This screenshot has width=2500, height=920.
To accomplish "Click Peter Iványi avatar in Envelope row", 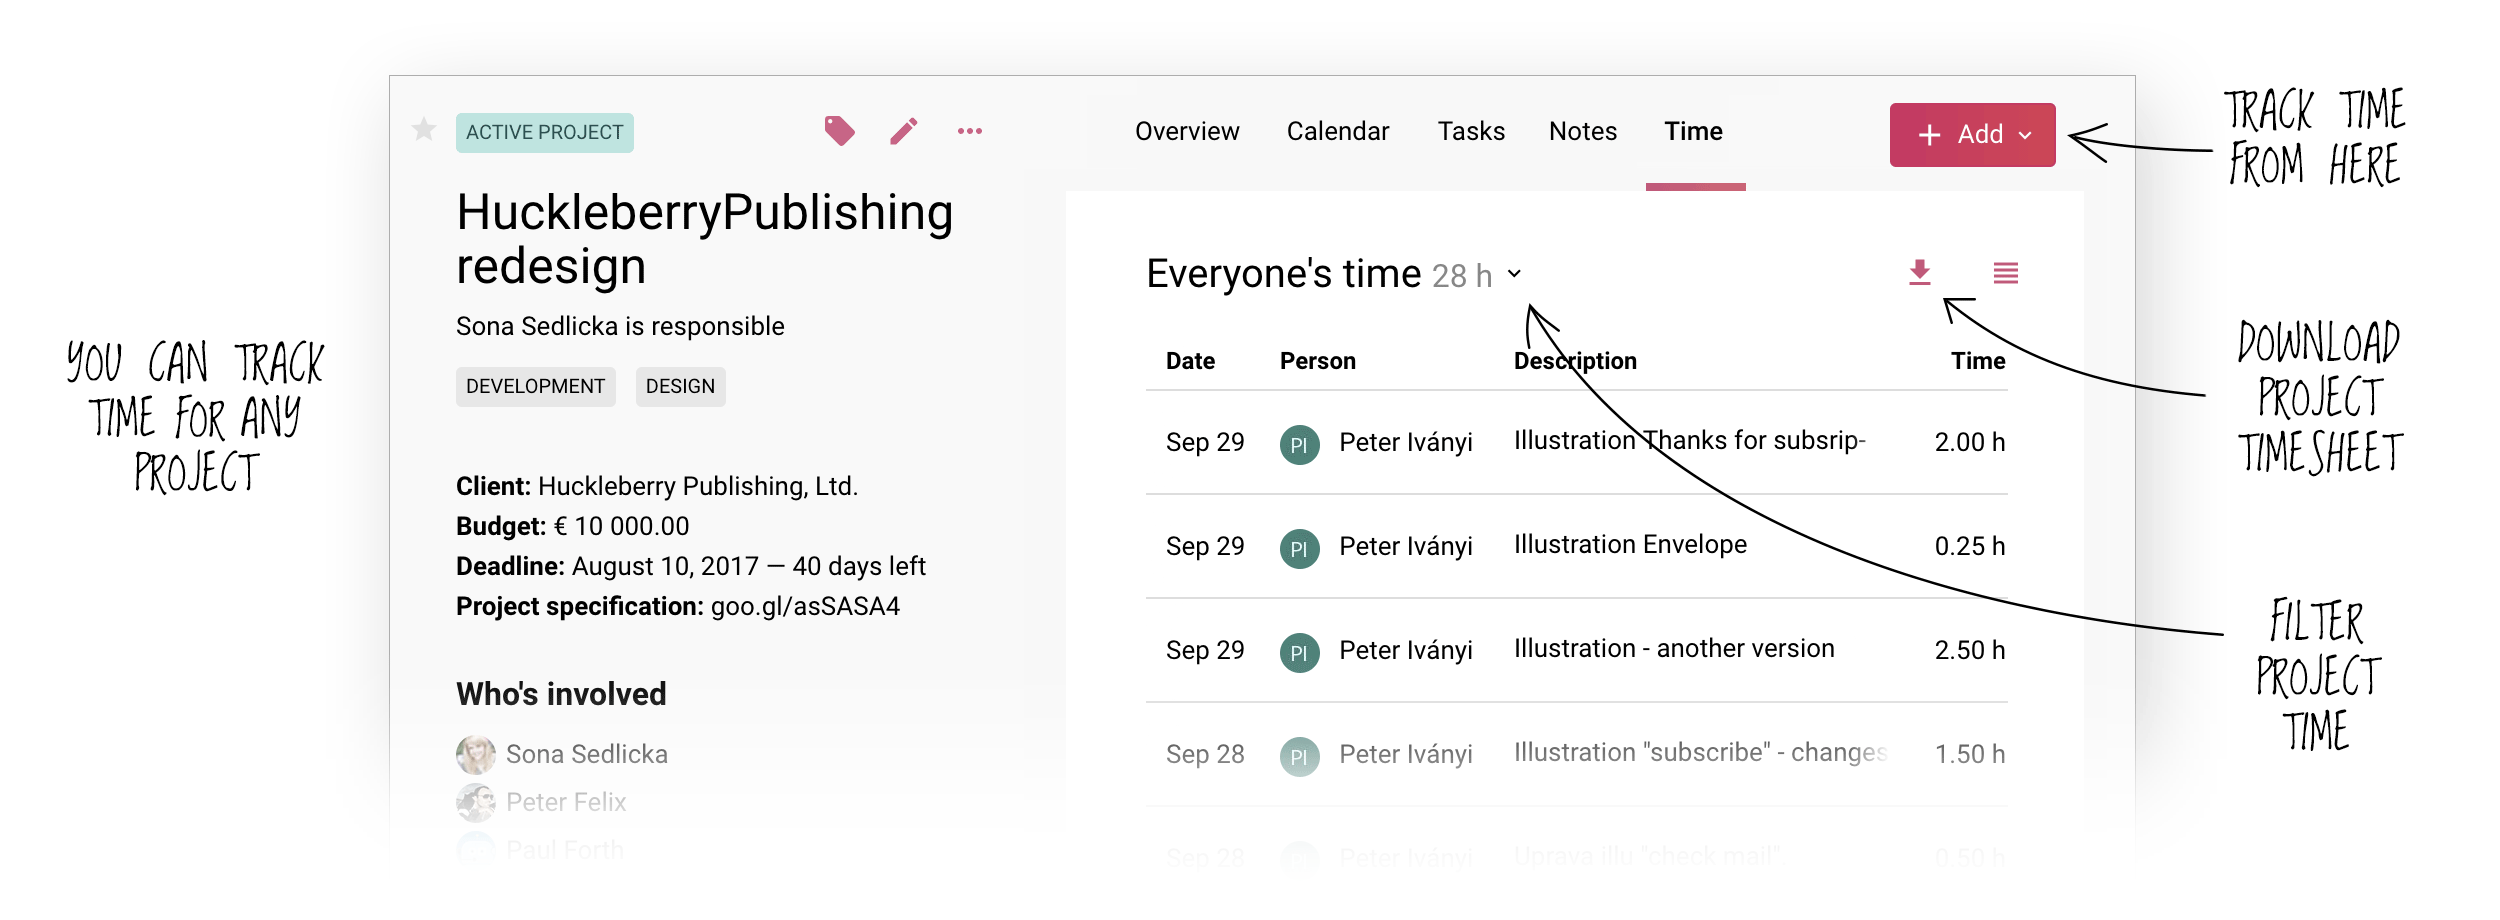I will pyautogui.click(x=1299, y=548).
